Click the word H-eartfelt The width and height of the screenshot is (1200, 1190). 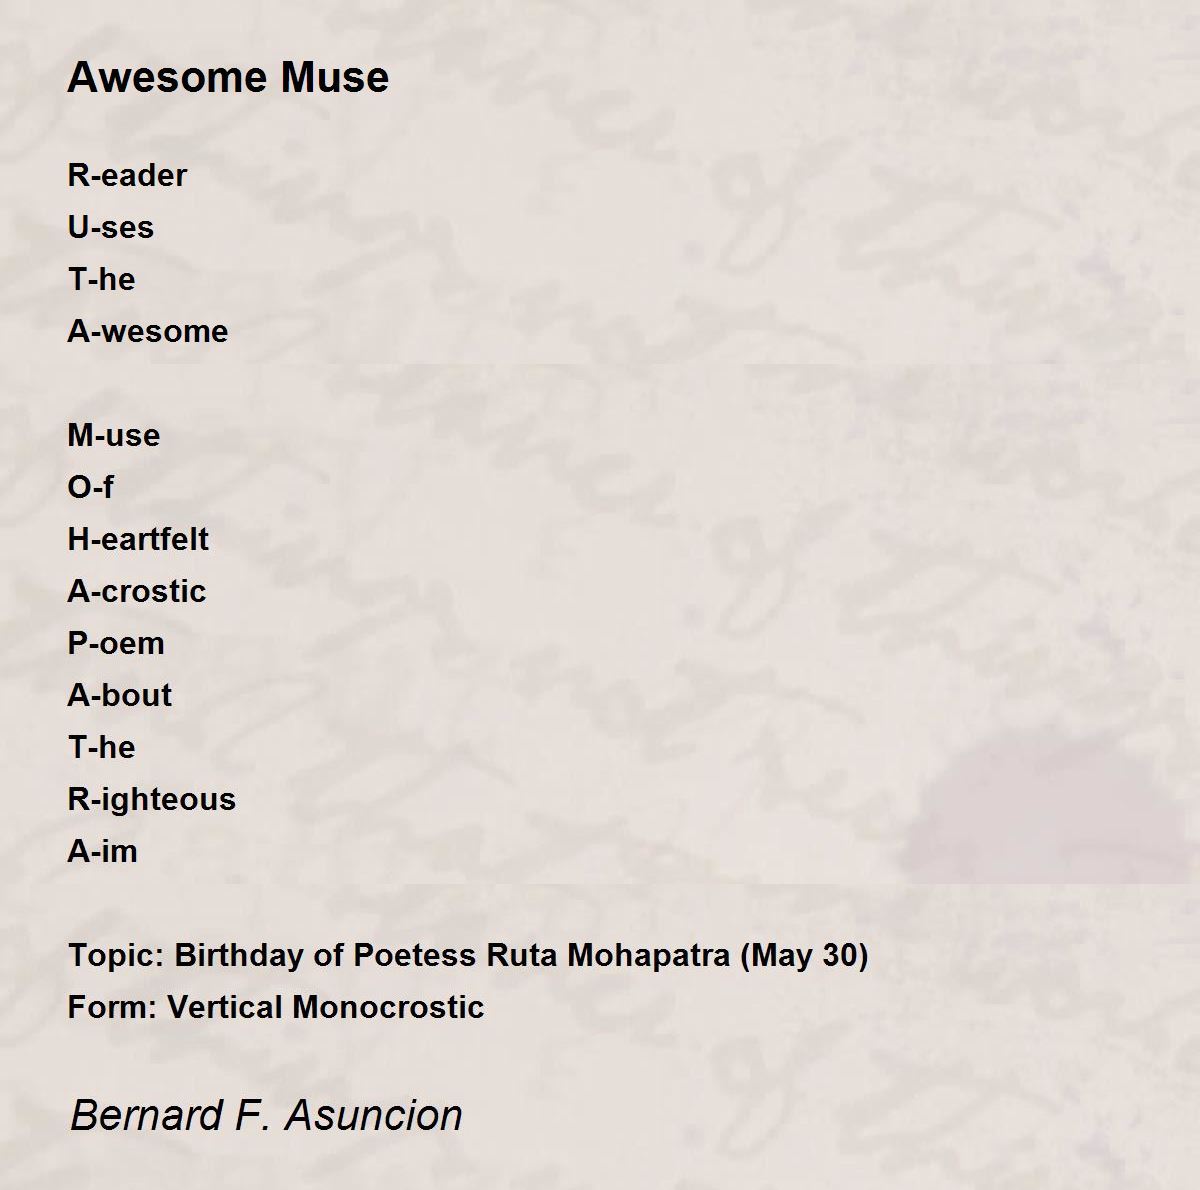pyautogui.click(x=138, y=539)
